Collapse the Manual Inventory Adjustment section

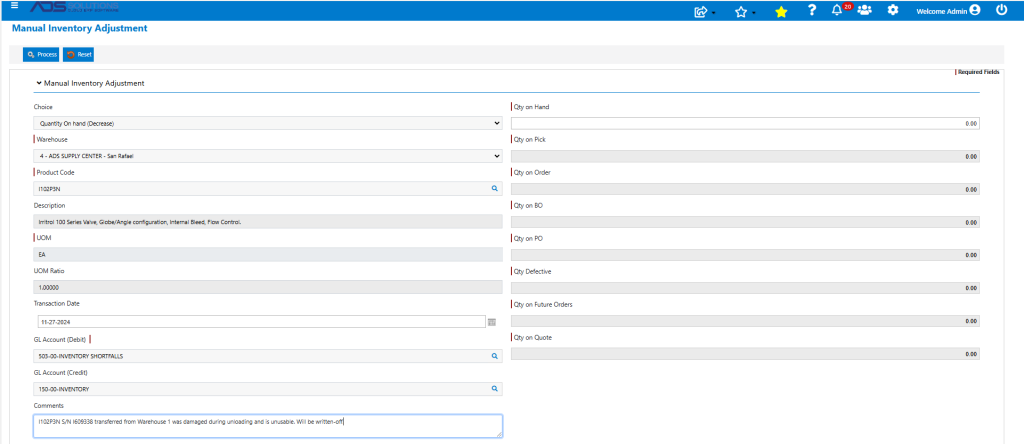(x=39, y=84)
